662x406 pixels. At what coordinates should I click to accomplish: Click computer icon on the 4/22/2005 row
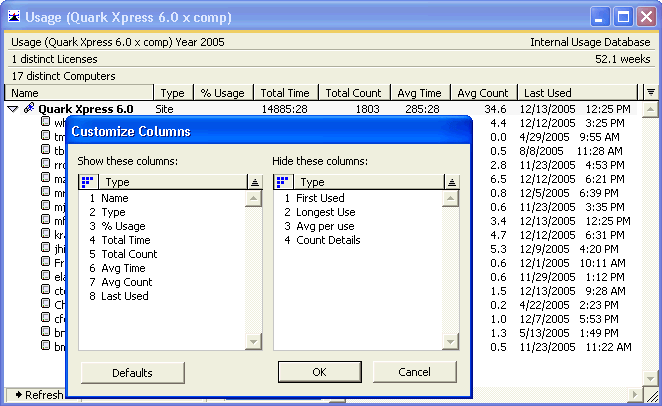tap(45, 303)
